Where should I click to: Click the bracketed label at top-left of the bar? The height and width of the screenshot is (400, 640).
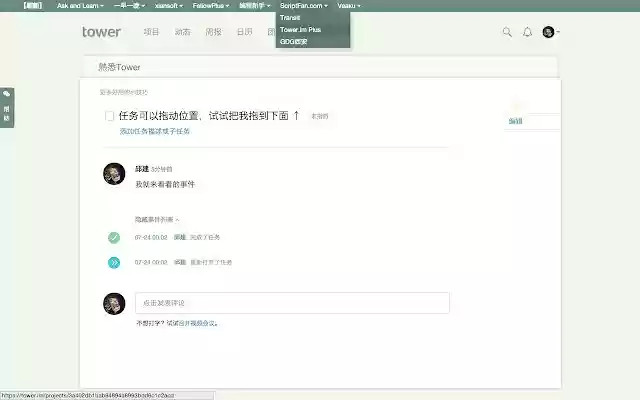tap(32, 6)
